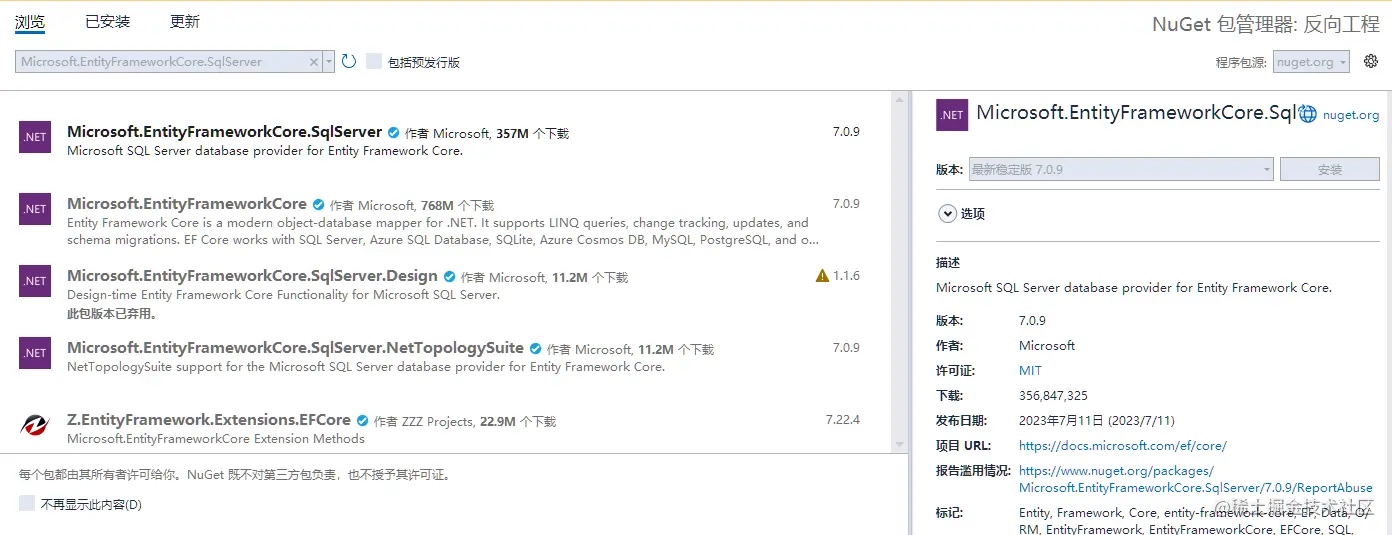Click verified badge beside Microsoft.EntityFrameworkCore.SqlServer

394,132
